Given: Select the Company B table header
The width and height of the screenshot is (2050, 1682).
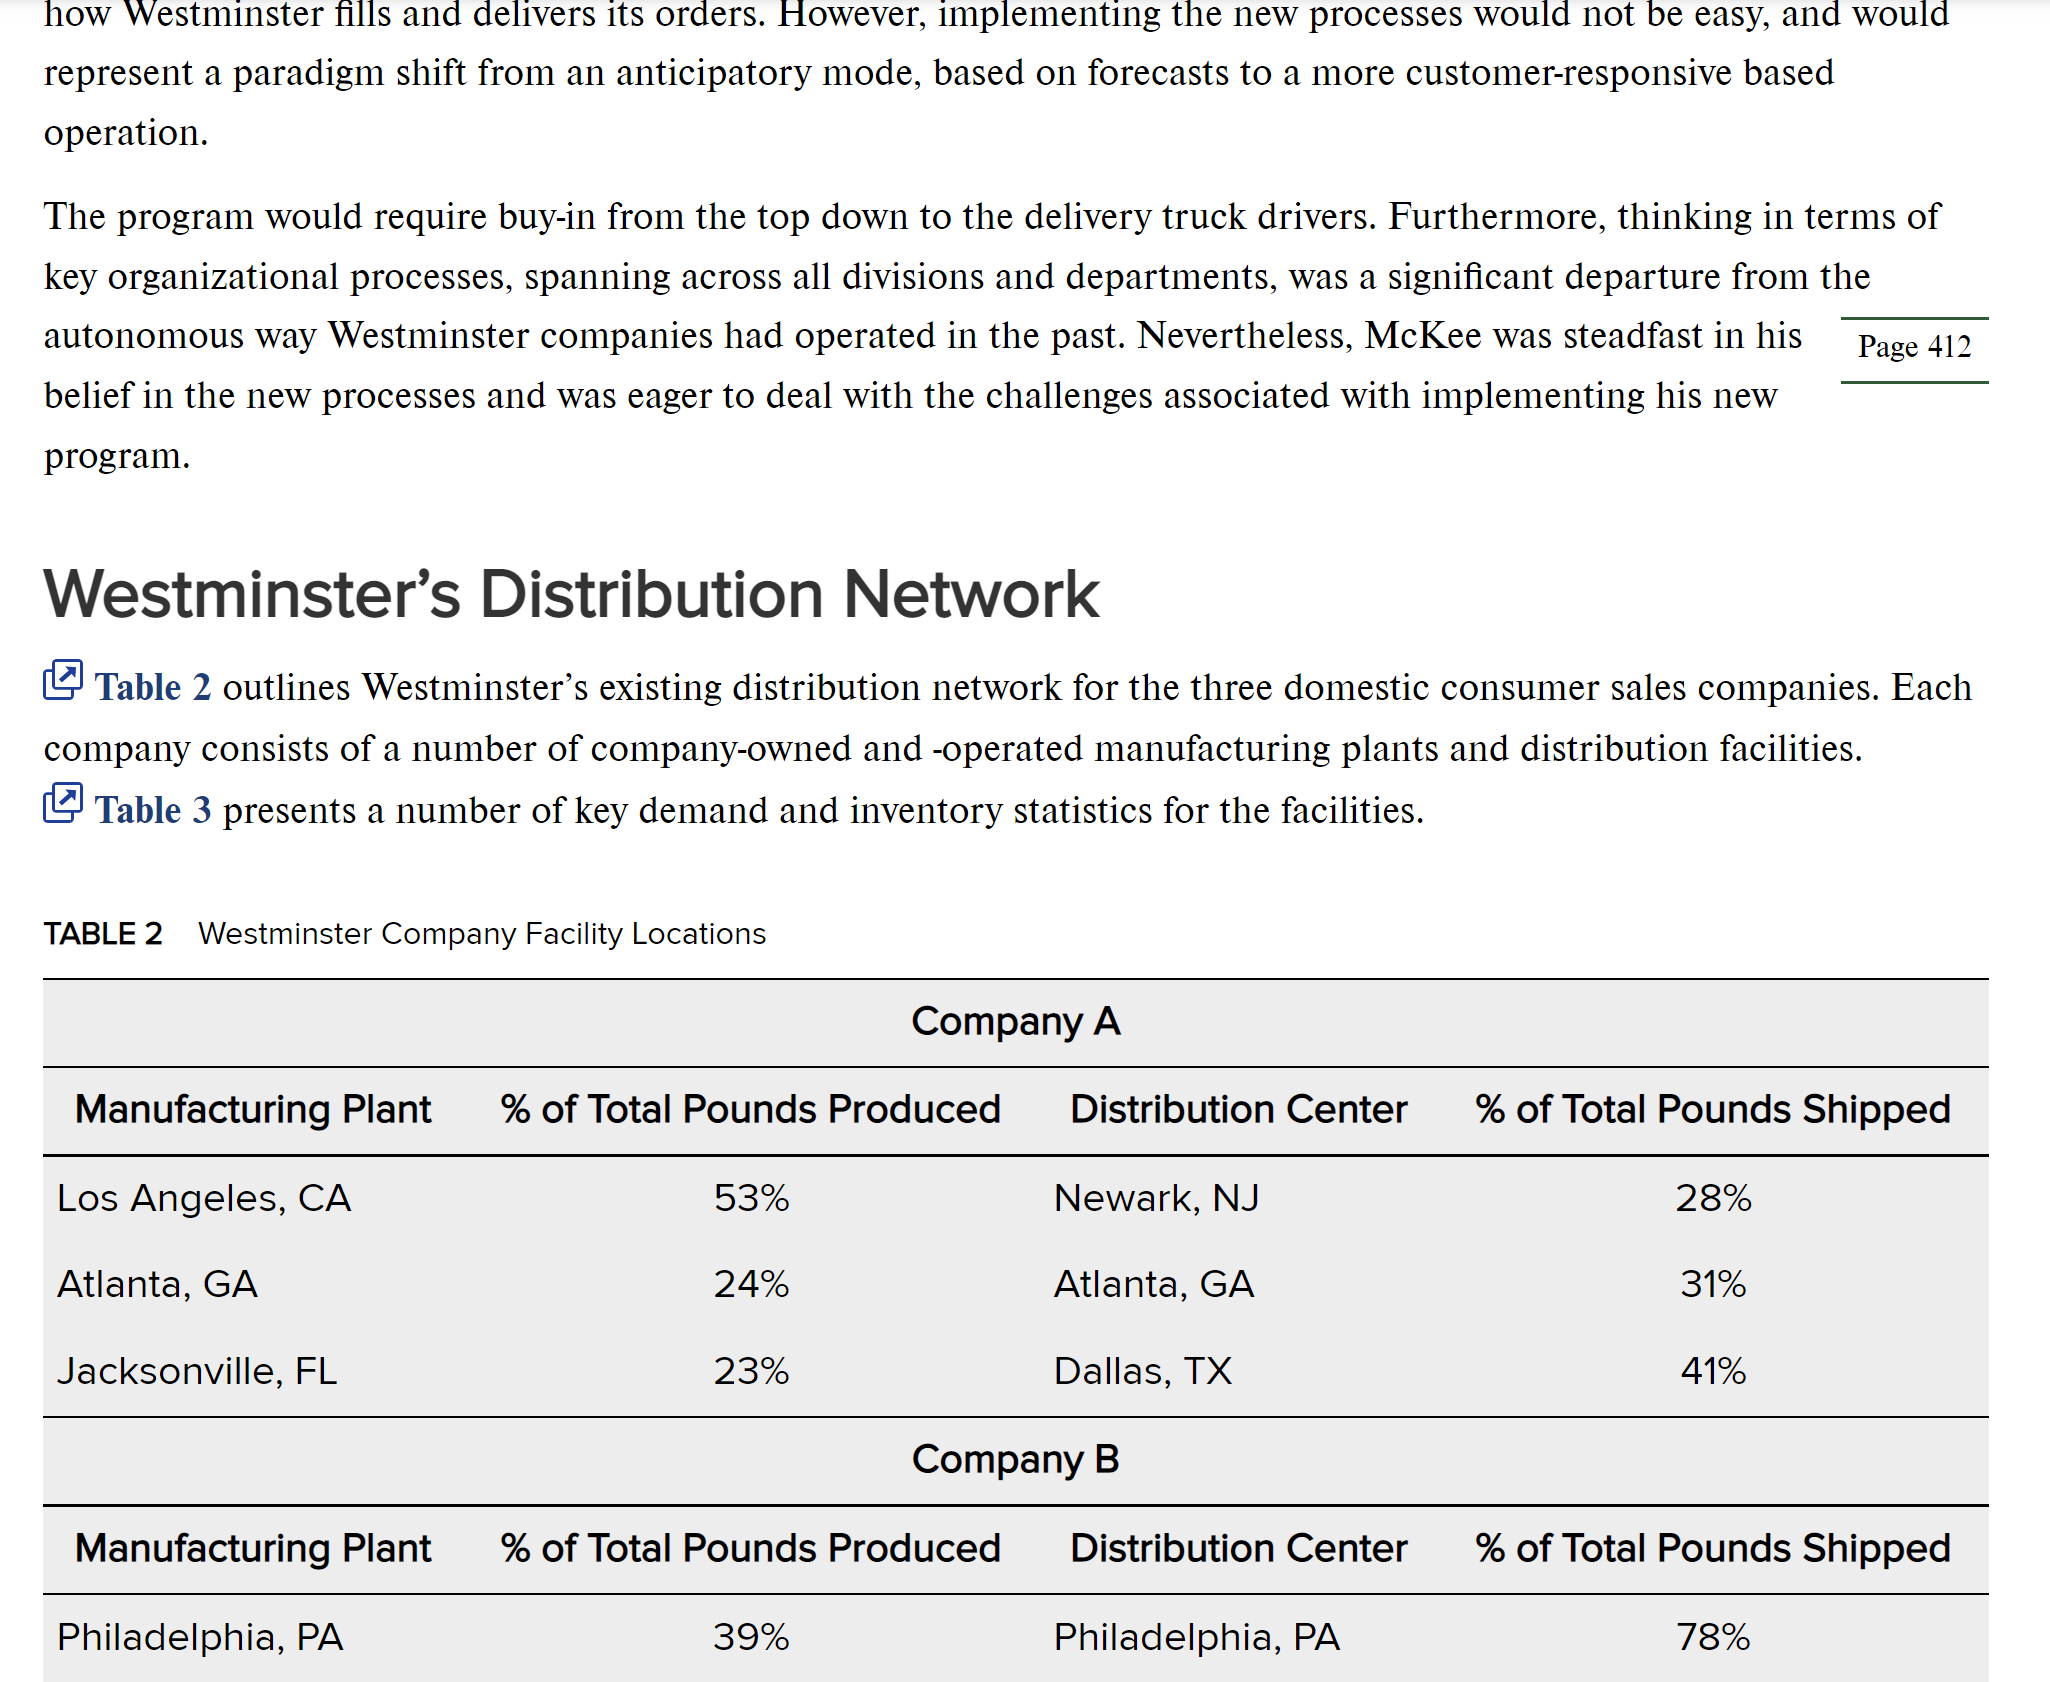Looking at the screenshot, I should click(1015, 1460).
